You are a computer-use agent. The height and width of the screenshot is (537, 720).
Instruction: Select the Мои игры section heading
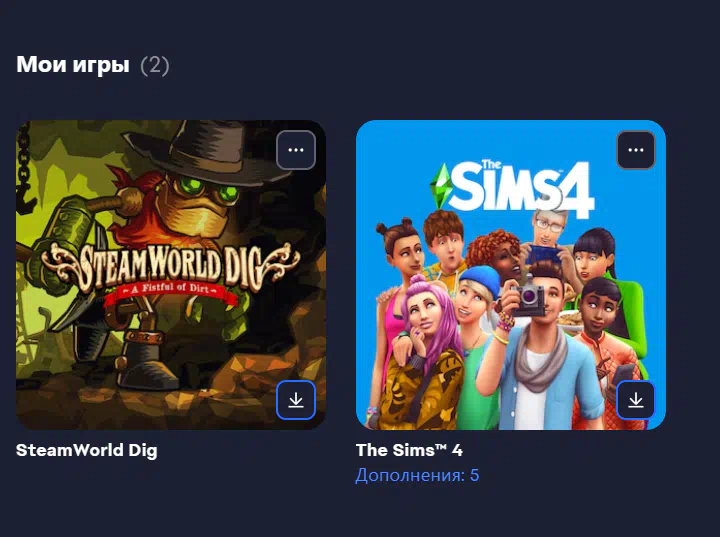[73, 64]
